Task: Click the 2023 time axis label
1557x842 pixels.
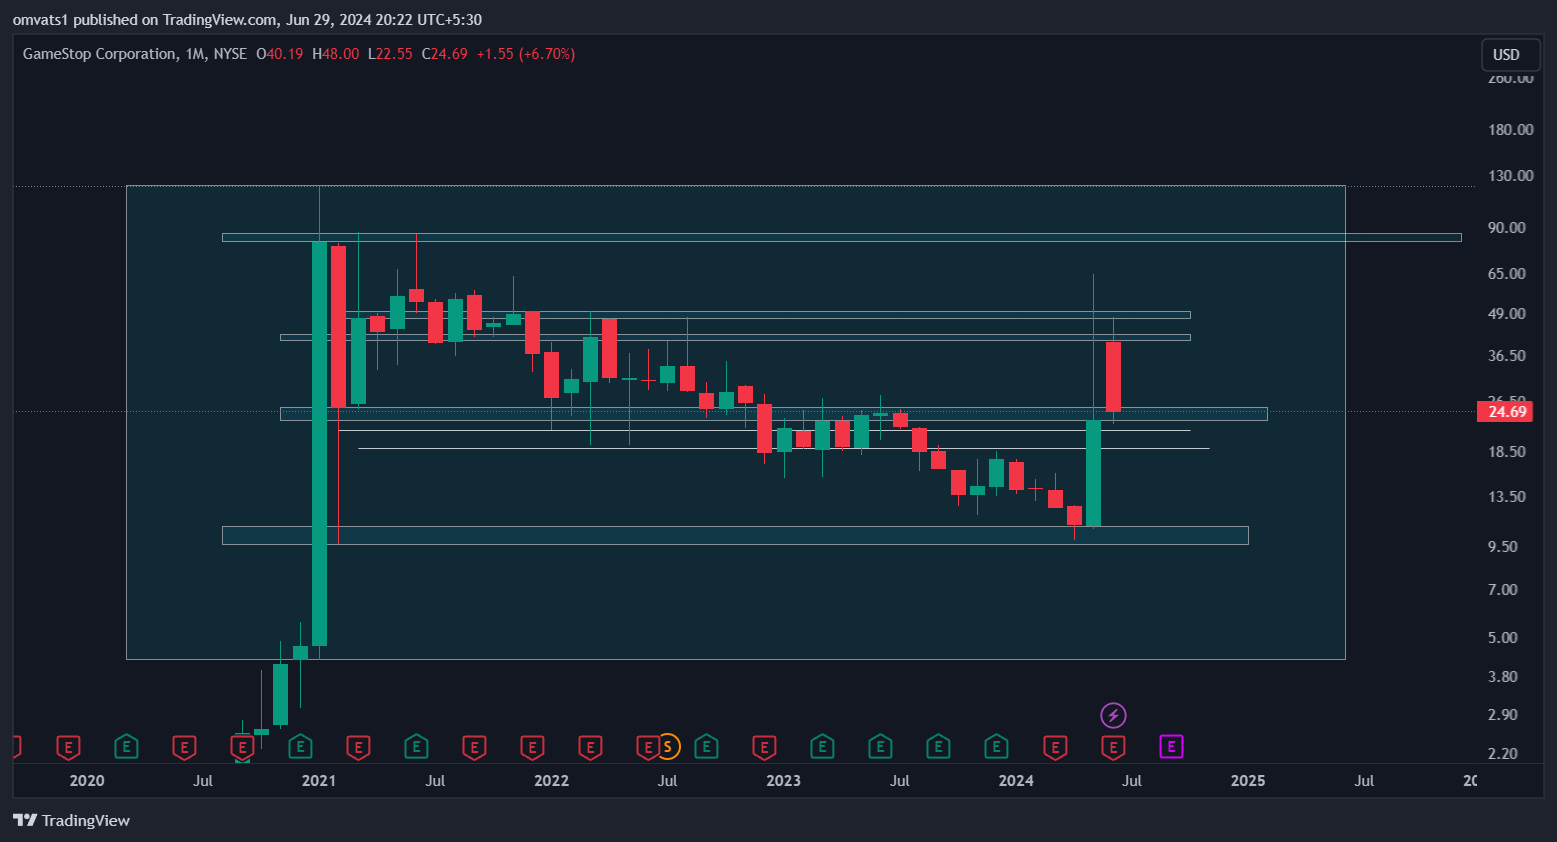Action: 783,780
